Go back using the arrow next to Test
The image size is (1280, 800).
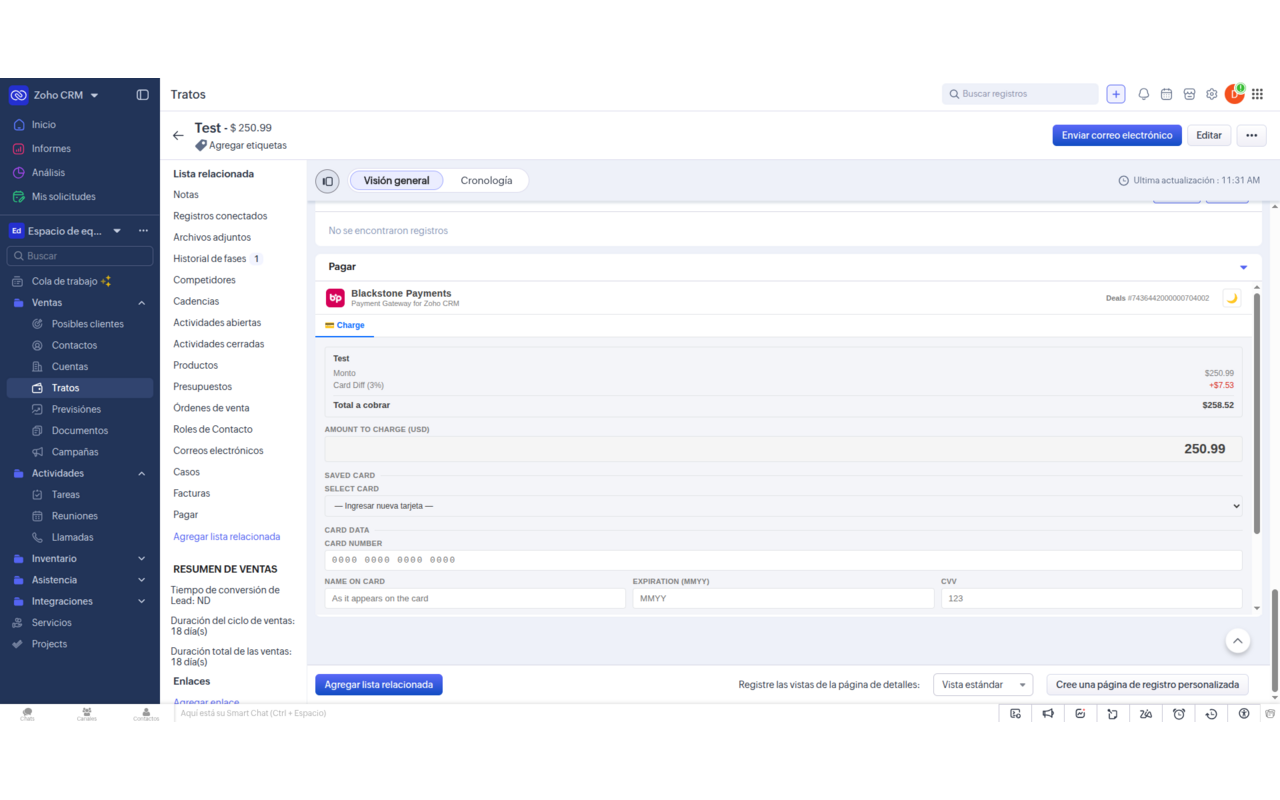(178, 135)
